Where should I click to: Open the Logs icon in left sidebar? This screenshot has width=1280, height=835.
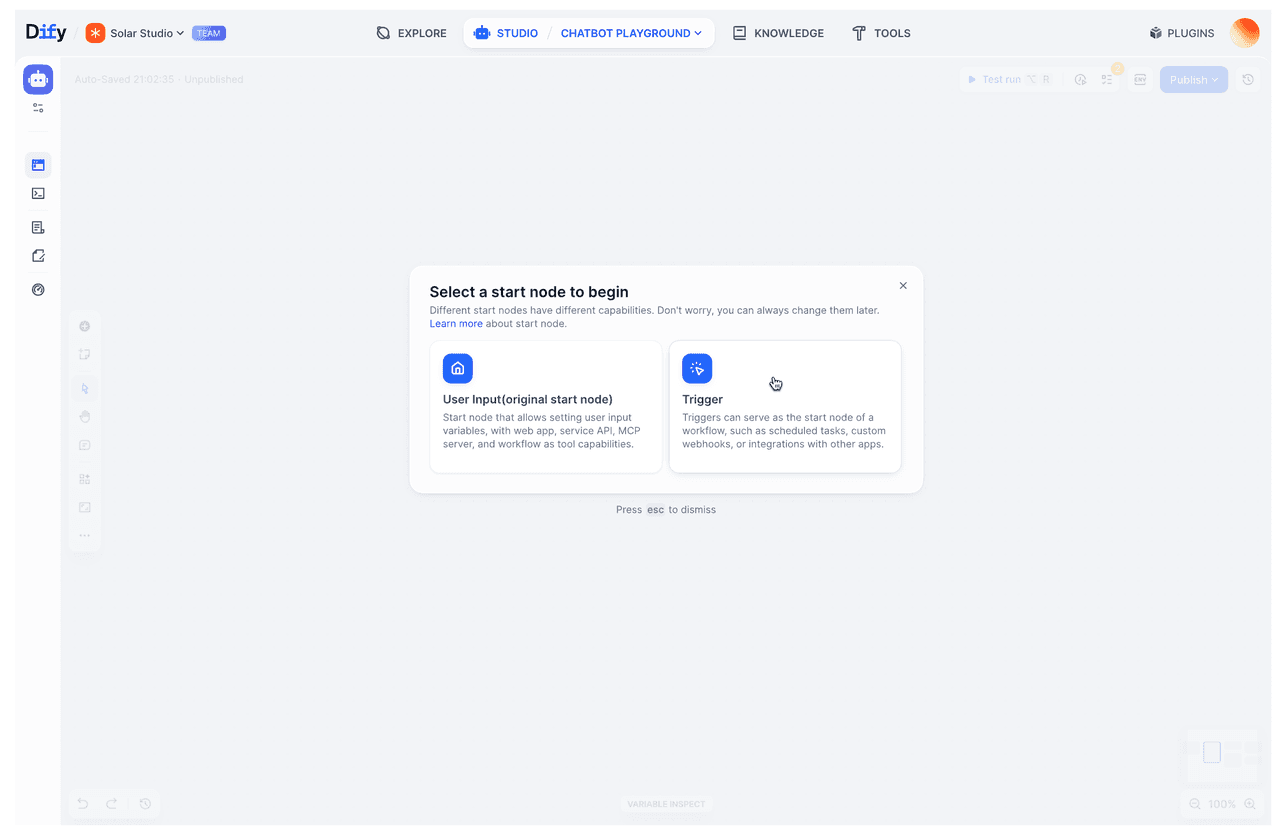tap(38, 228)
